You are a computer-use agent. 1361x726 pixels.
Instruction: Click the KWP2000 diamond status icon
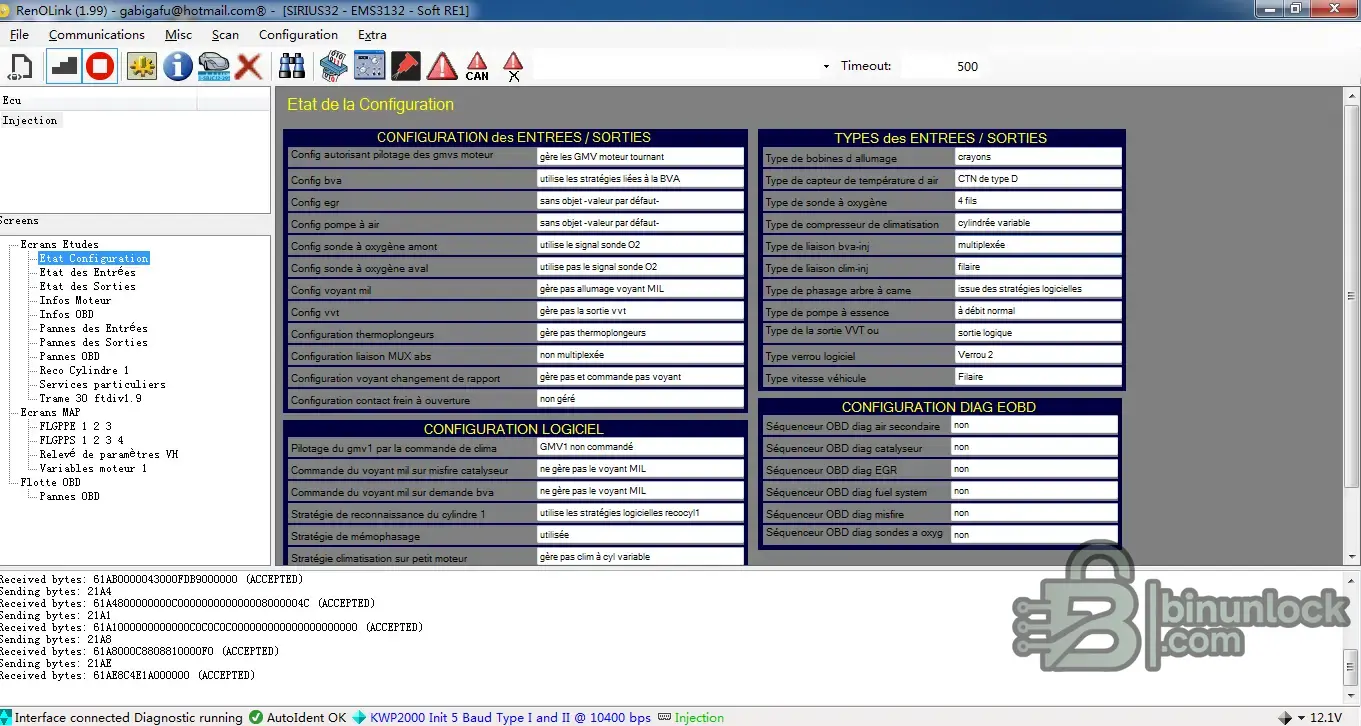(359, 717)
